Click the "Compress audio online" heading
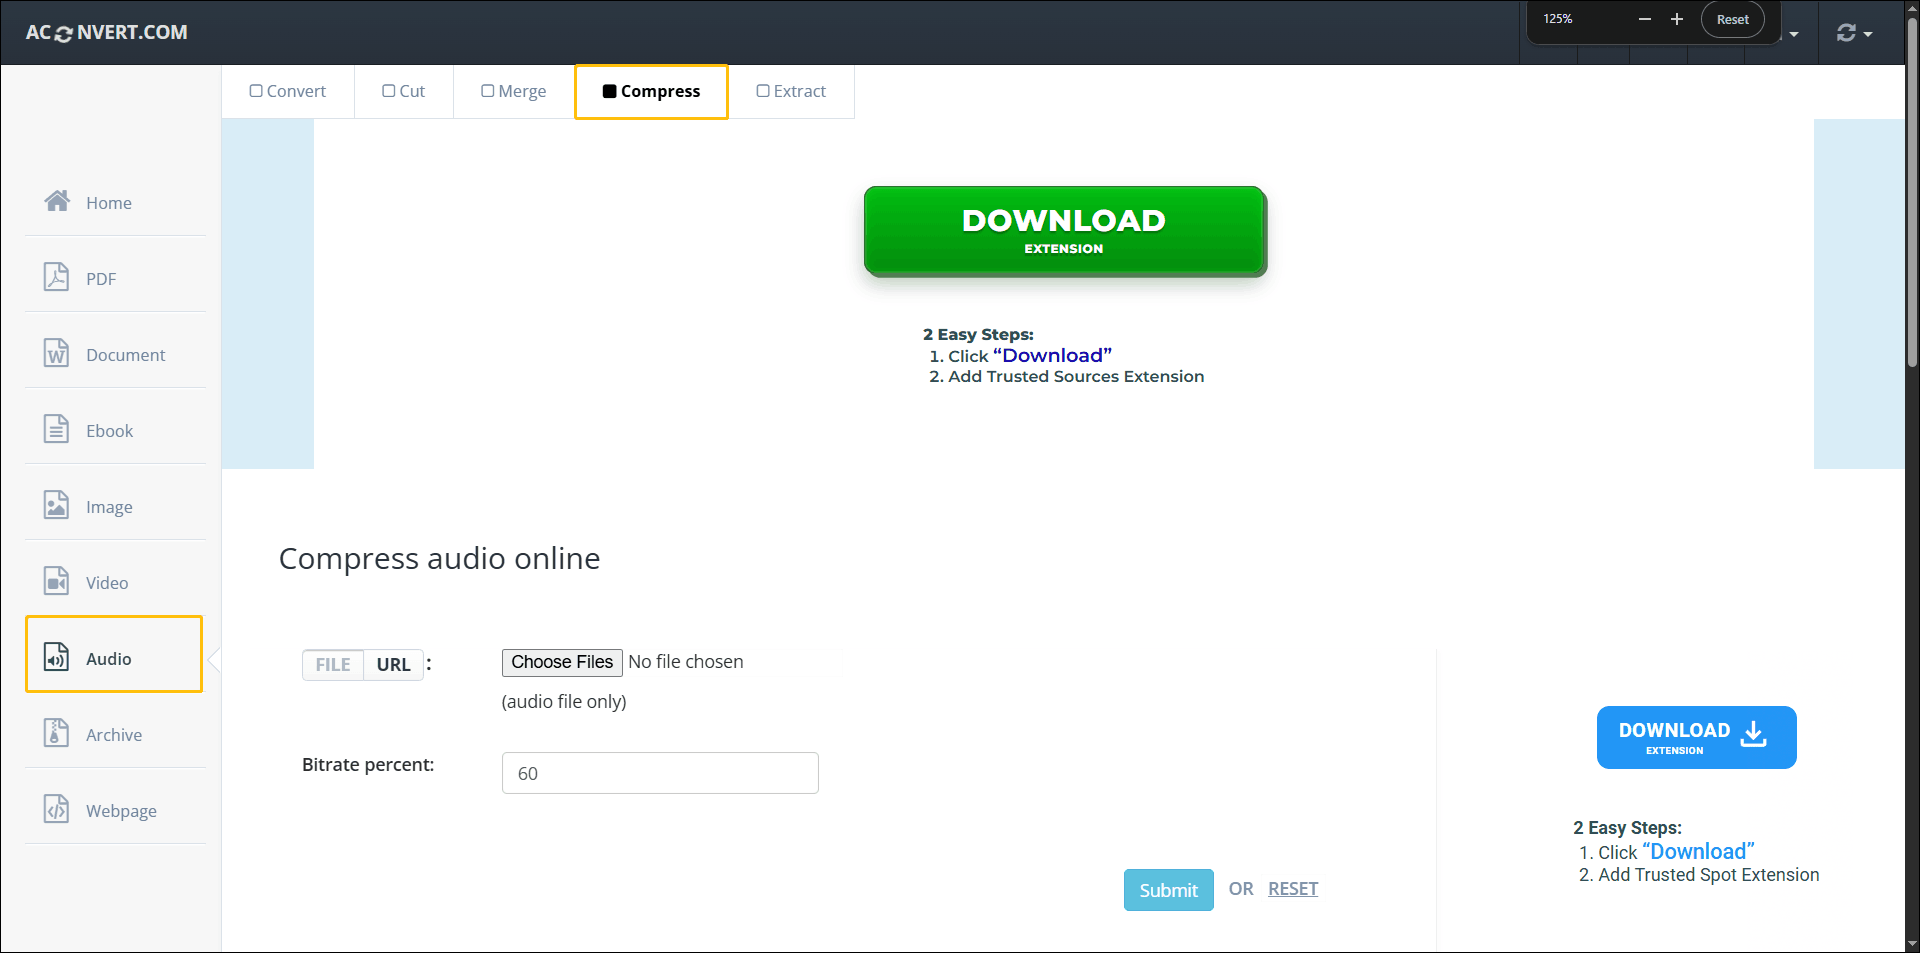Image resolution: width=1920 pixels, height=953 pixels. click(x=439, y=558)
